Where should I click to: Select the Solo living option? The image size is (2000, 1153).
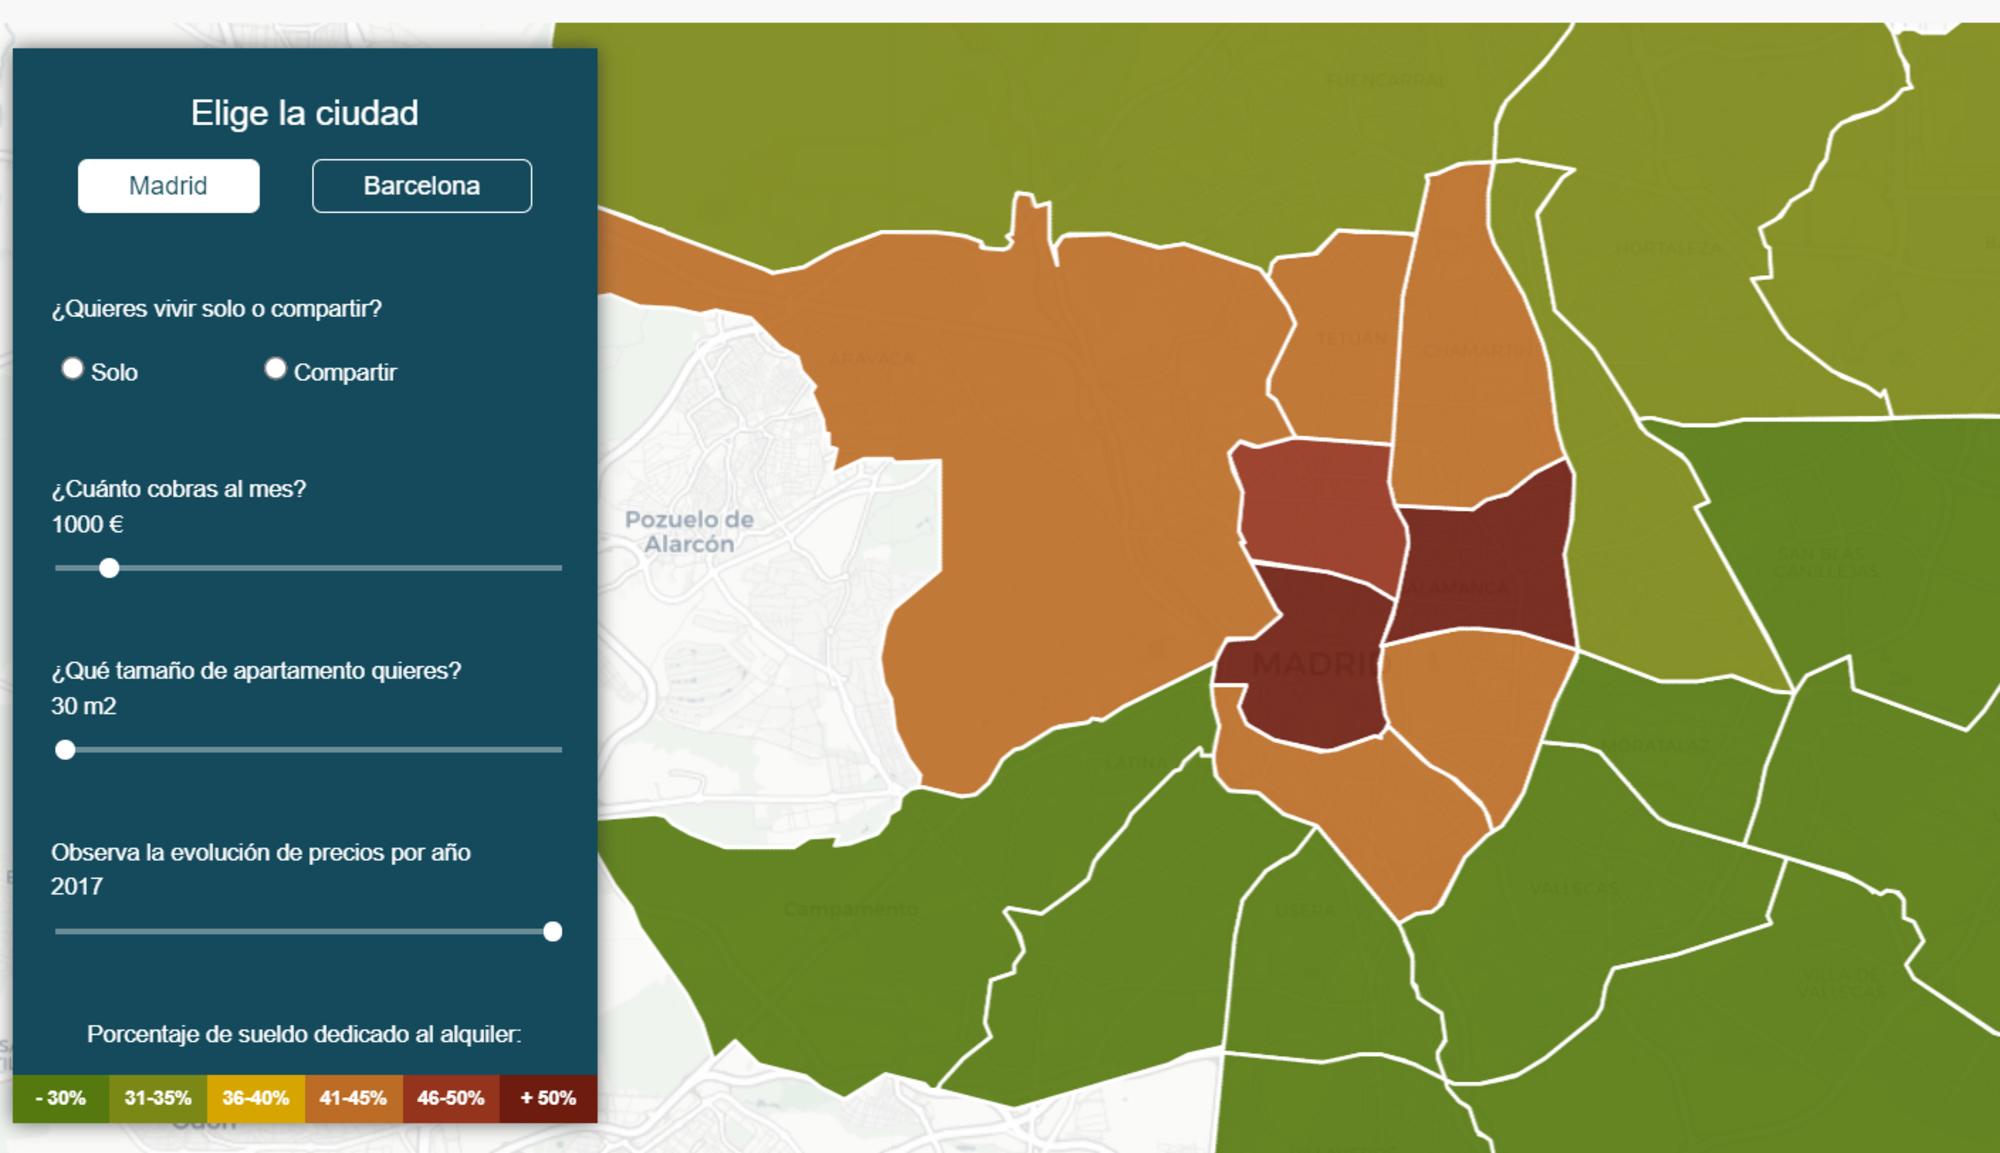[x=73, y=368]
